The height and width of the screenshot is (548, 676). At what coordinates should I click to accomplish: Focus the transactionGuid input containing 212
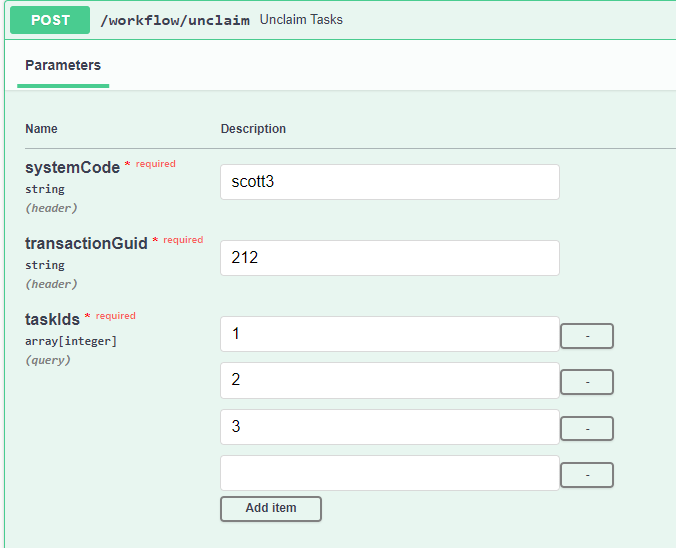coord(390,258)
